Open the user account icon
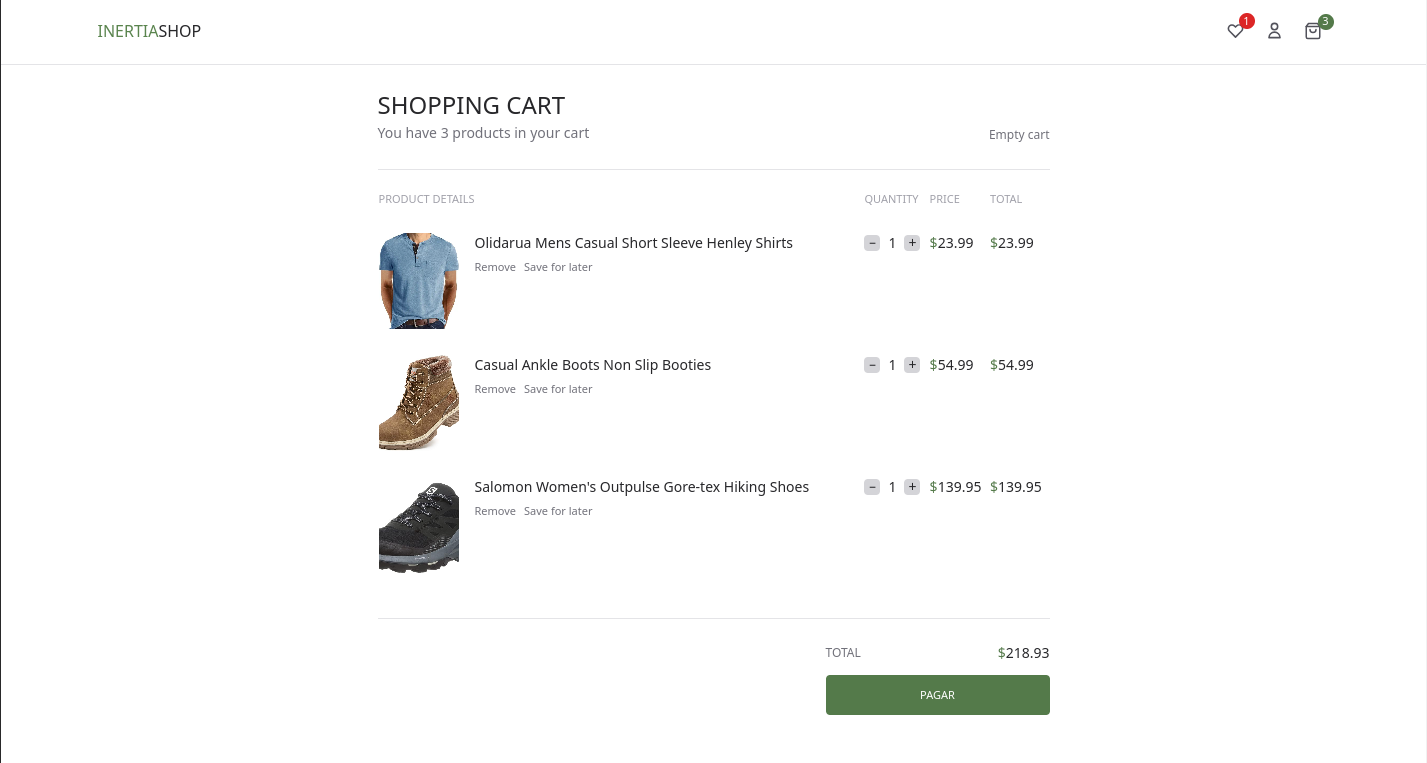1427x763 pixels. pyautogui.click(x=1274, y=31)
